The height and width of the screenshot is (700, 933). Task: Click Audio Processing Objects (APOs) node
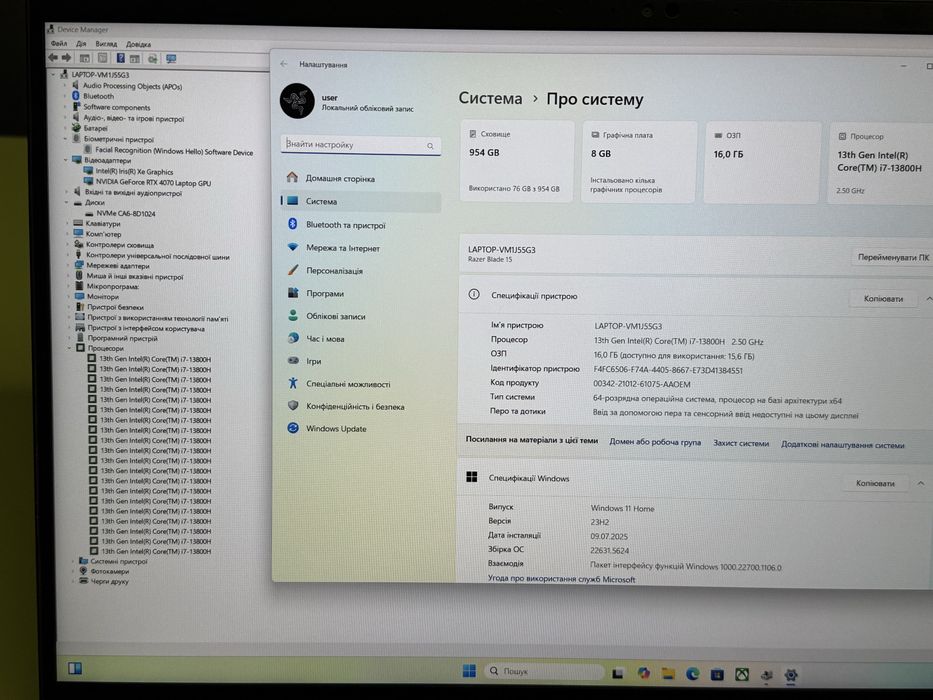[x=132, y=86]
